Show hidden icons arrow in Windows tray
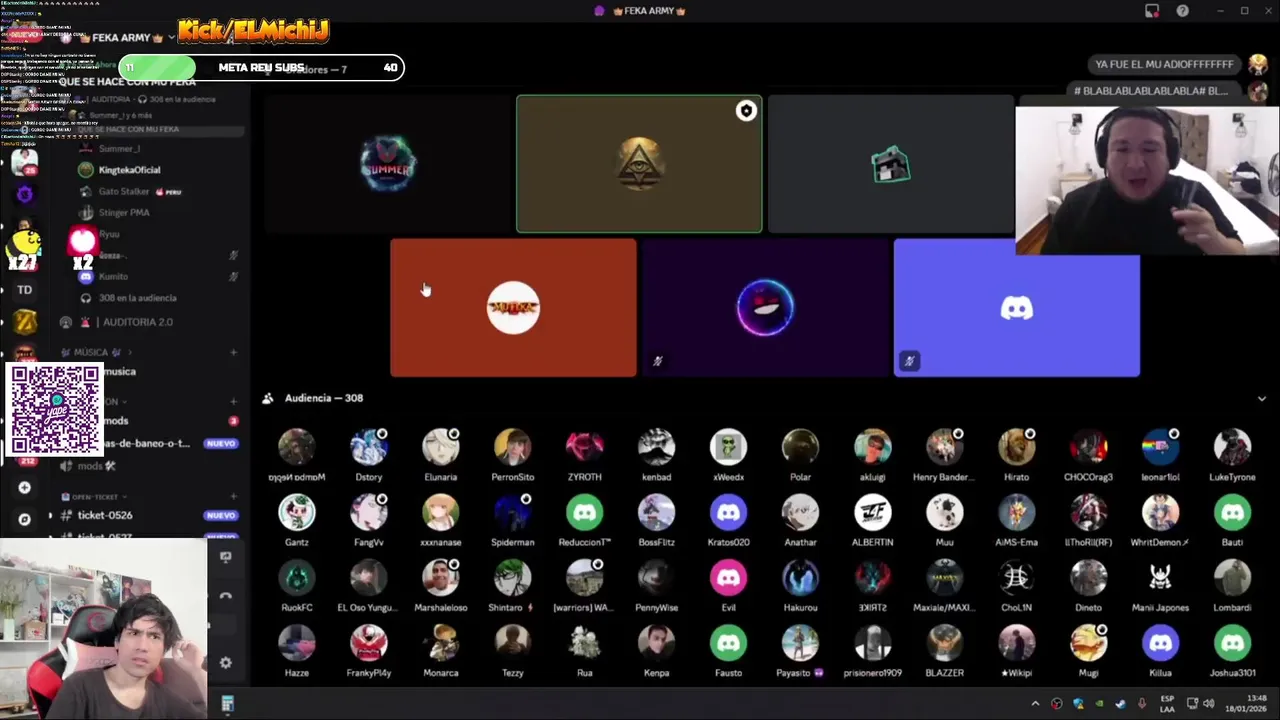This screenshot has width=1280, height=720. click(x=1035, y=704)
